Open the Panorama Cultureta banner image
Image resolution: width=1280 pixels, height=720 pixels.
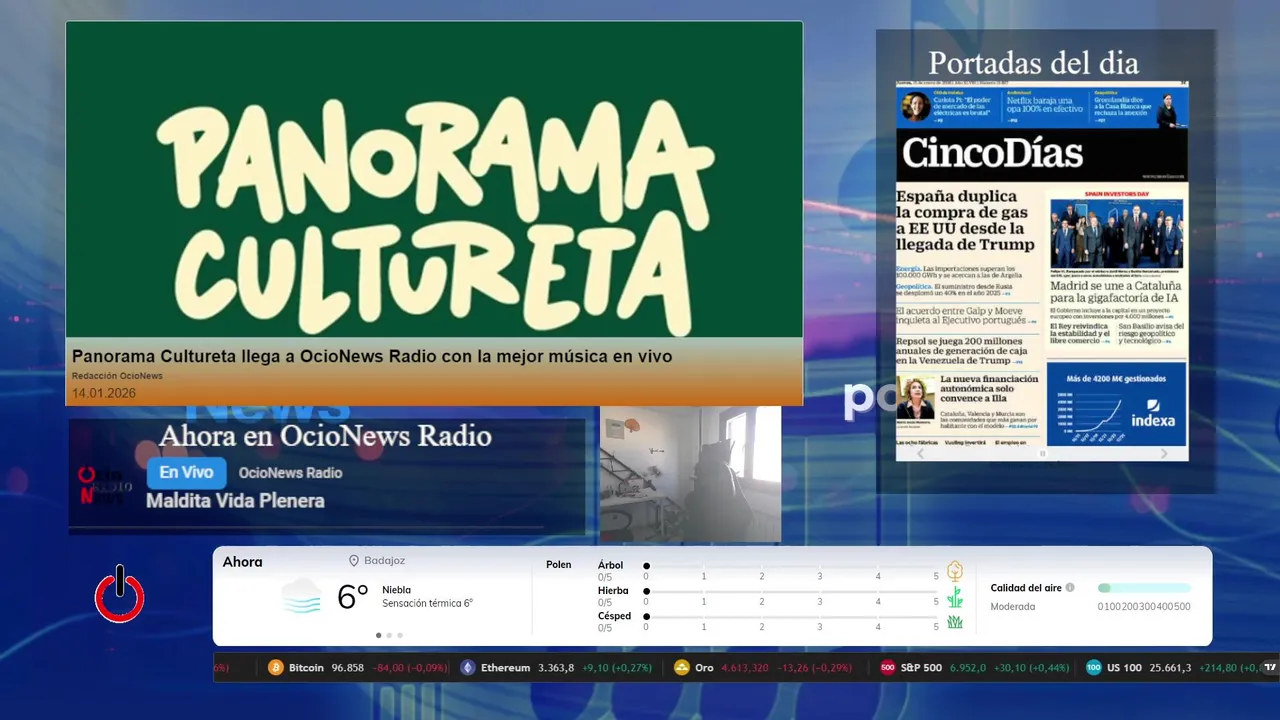coord(434,180)
